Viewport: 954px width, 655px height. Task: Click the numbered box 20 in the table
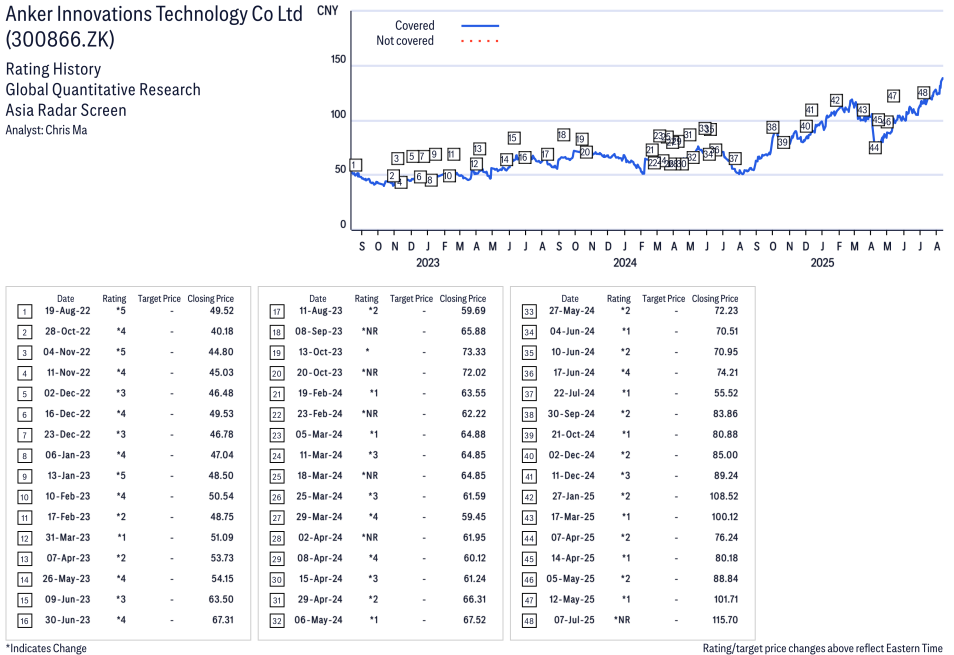[277, 373]
